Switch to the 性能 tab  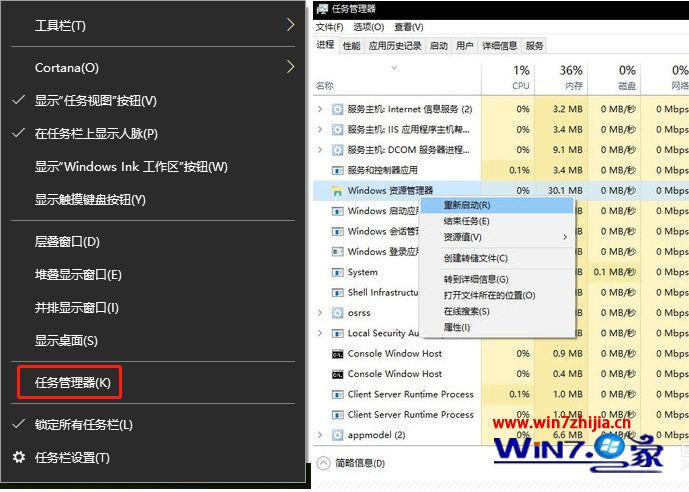[352, 46]
